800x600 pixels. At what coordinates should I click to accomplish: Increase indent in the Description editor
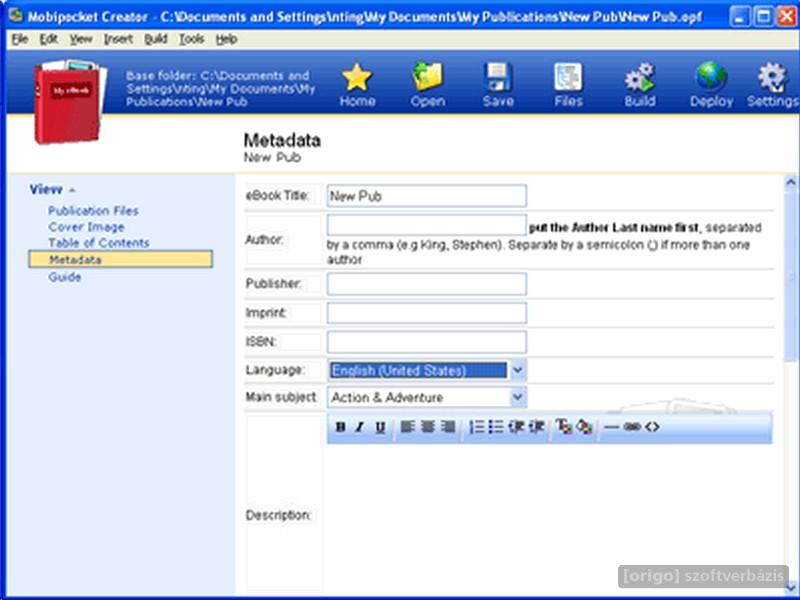(536, 427)
